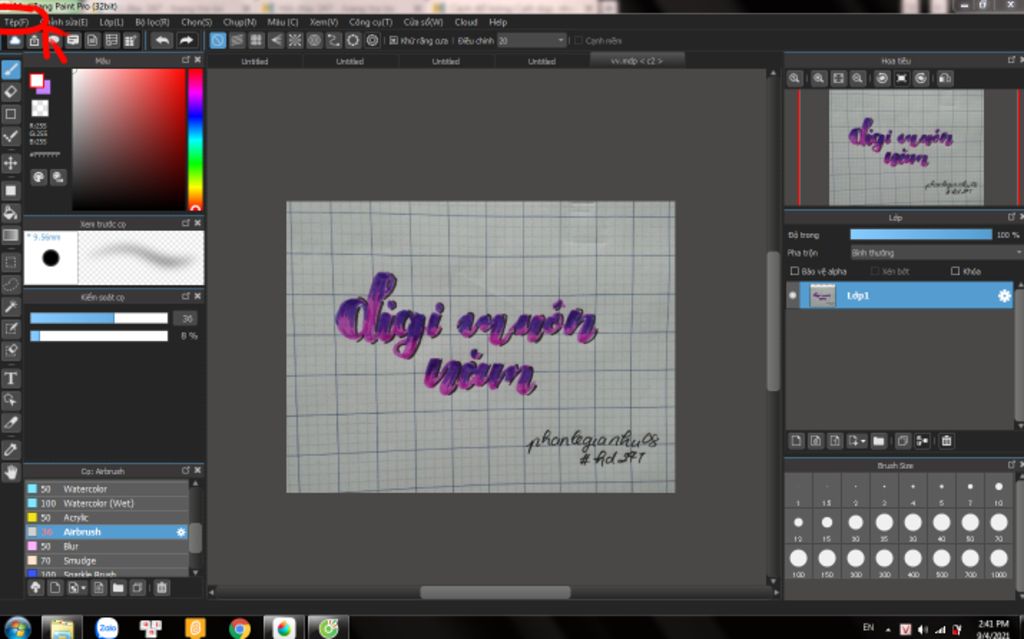Open the Help menu
The width and height of the screenshot is (1024, 639).
[498, 22]
